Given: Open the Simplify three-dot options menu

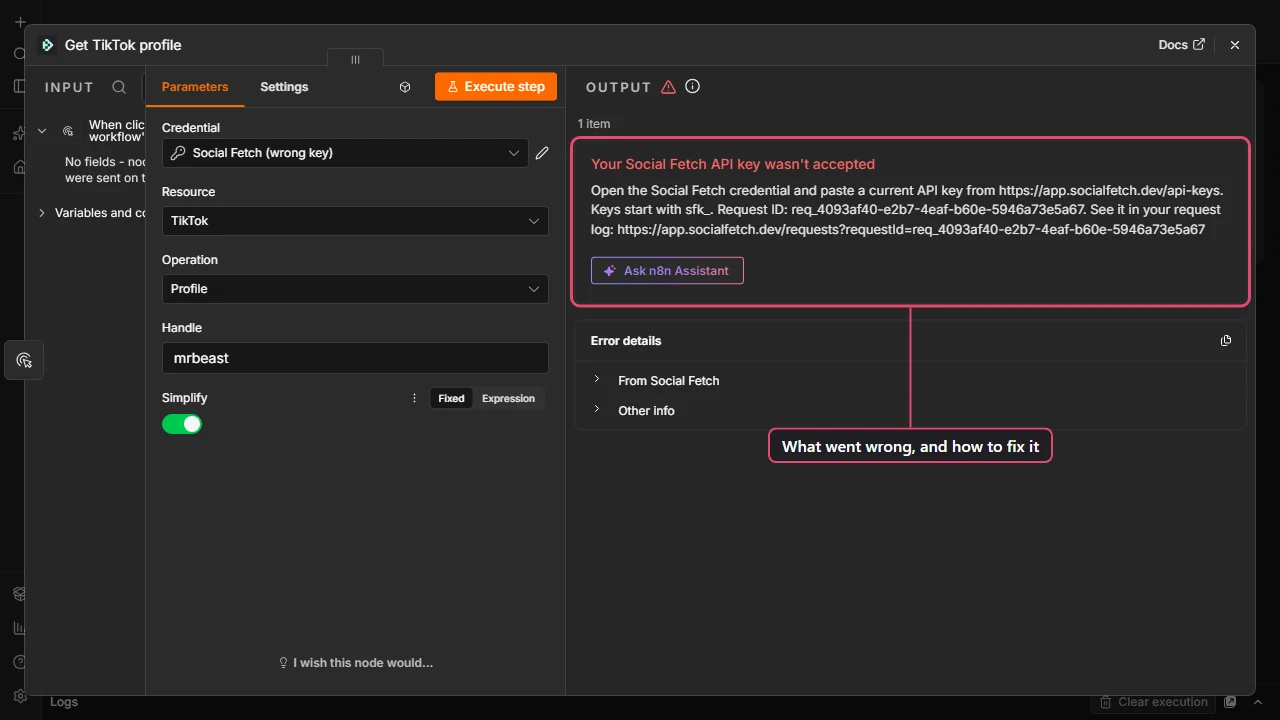Looking at the screenshot, I should coord(414,398).
